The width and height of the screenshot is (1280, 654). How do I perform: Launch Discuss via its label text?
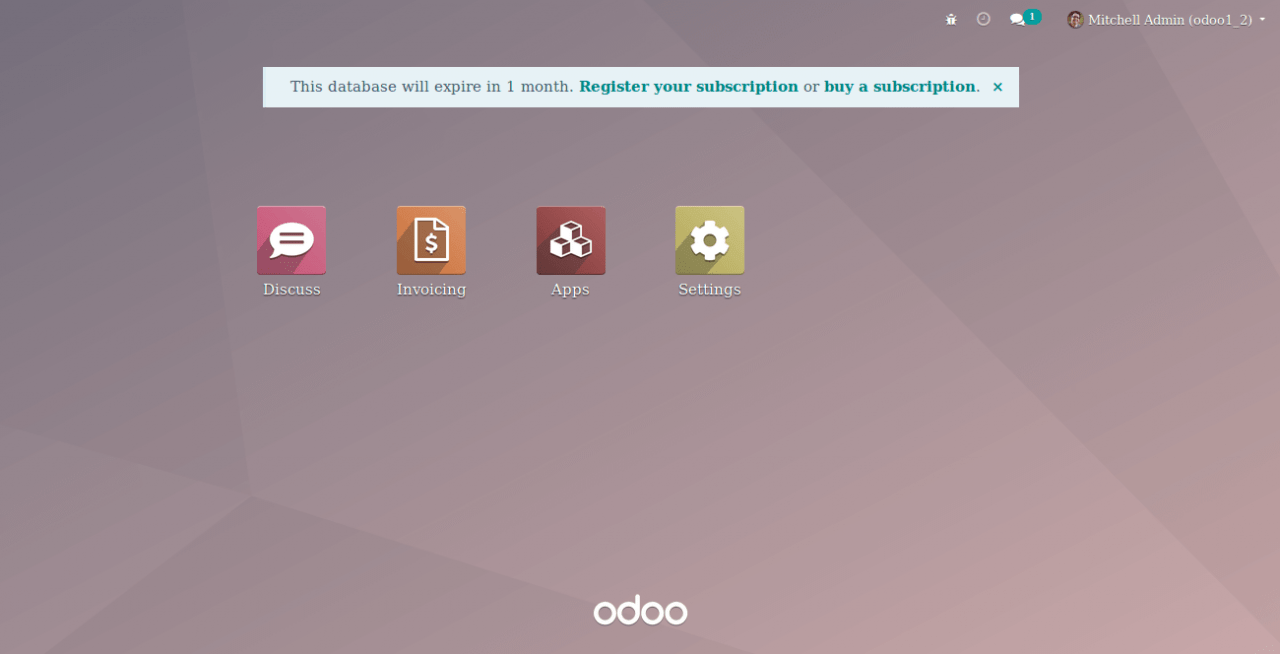point(291,289)
